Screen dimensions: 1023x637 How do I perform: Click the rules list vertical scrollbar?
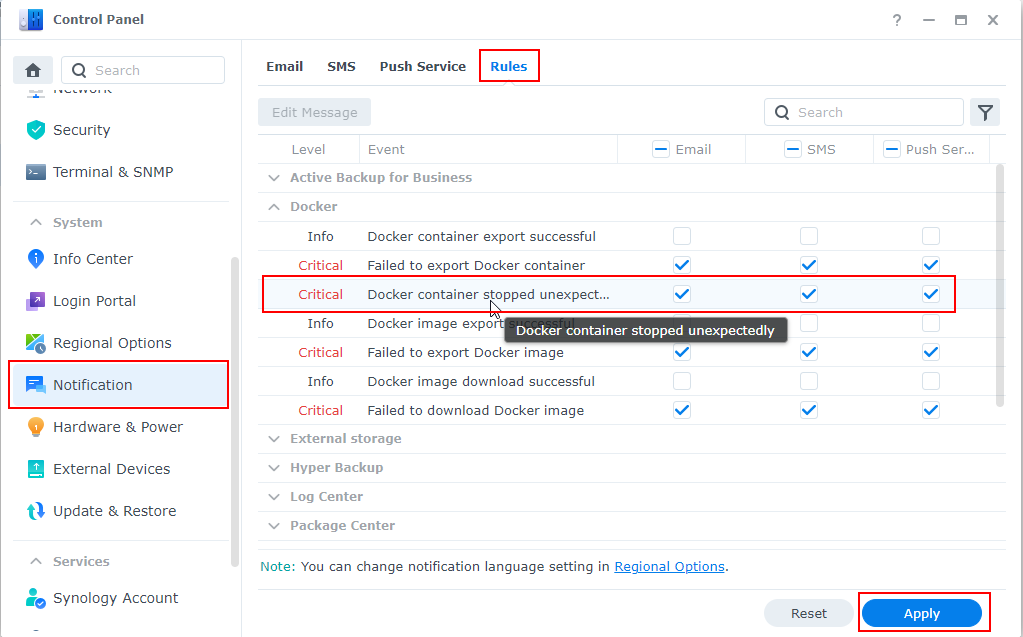pyautogui.click(x=1000, y=286)
